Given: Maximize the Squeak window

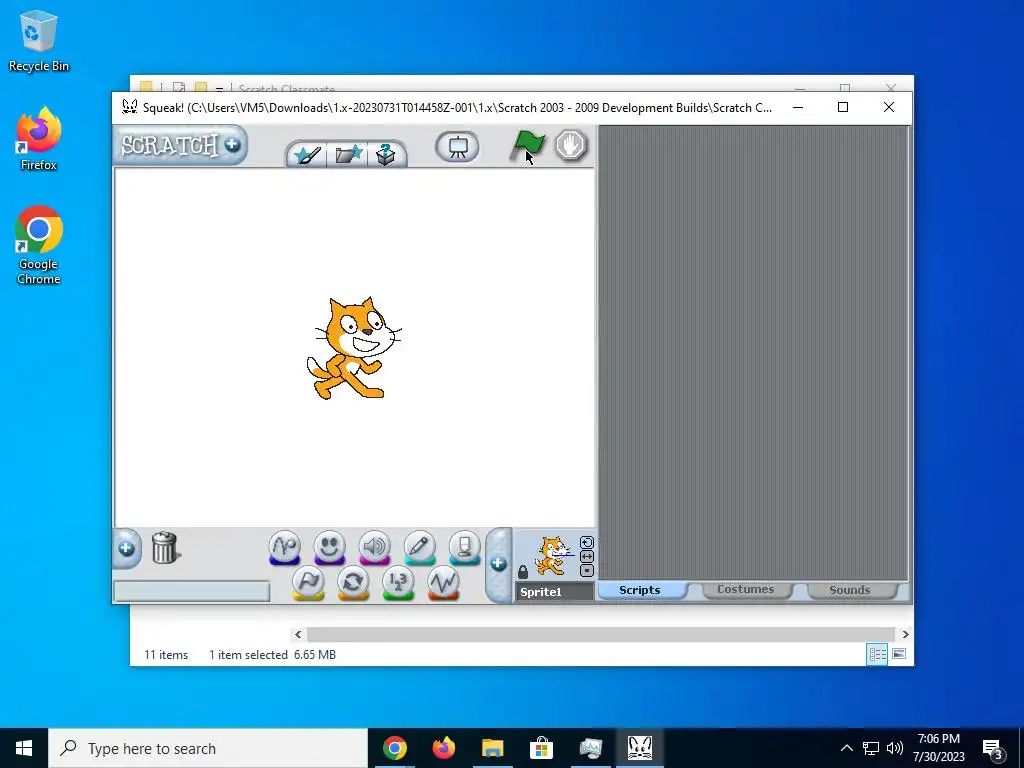Looking at the screenshot, I should click(x=843, y=107).
